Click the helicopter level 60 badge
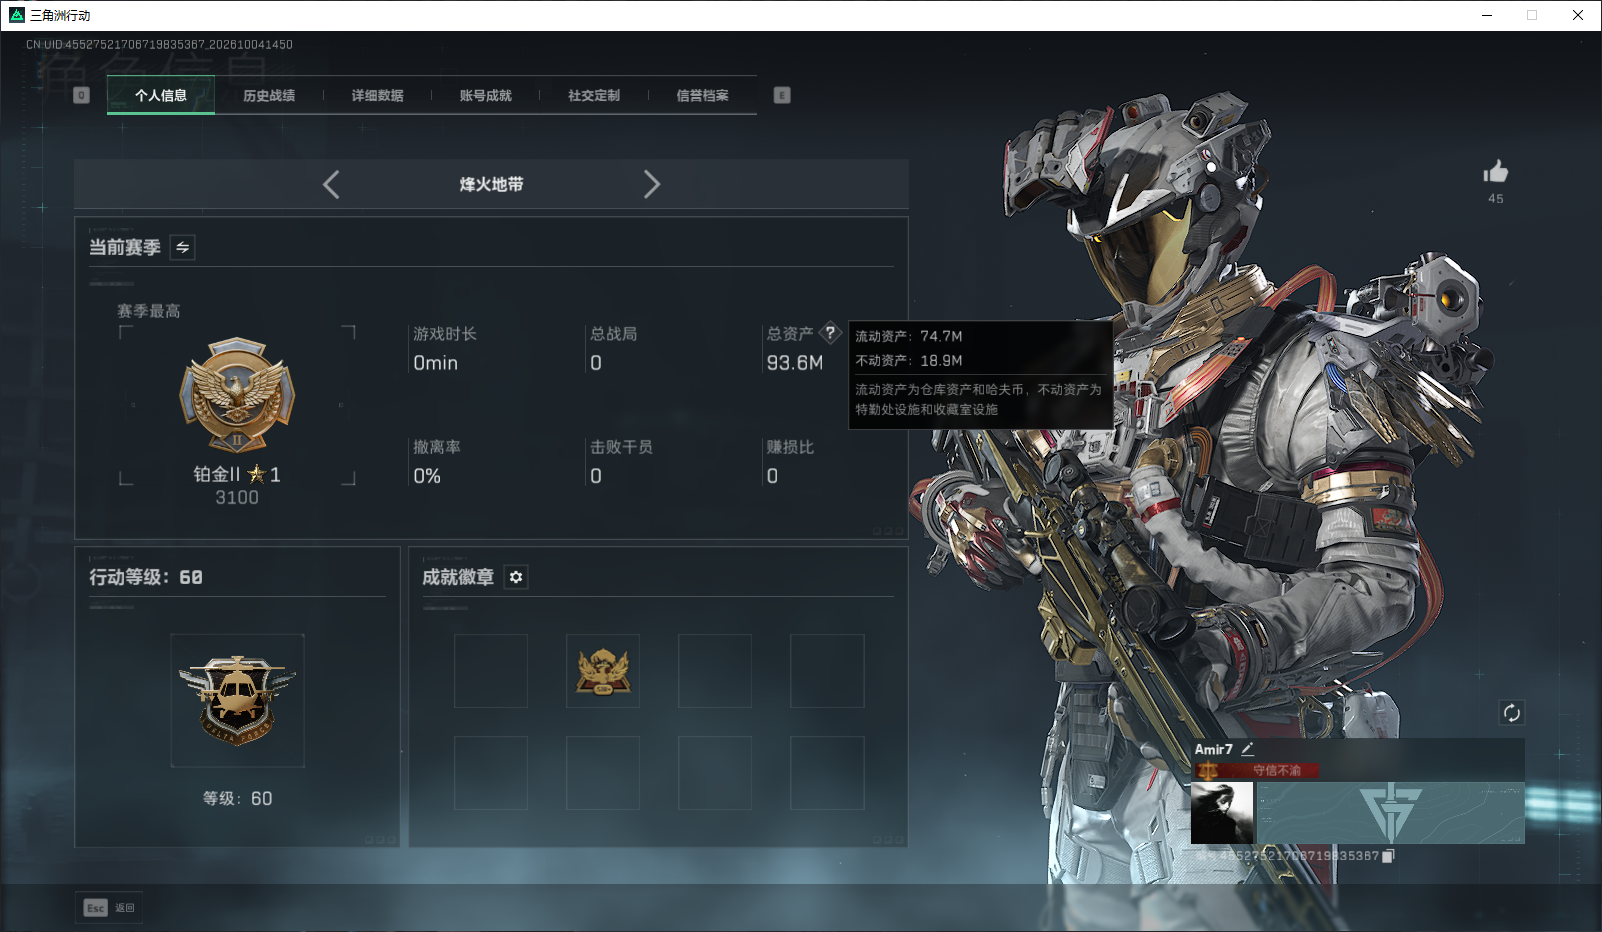Viewport: 1602px width, 932px height. click(237, 700)
